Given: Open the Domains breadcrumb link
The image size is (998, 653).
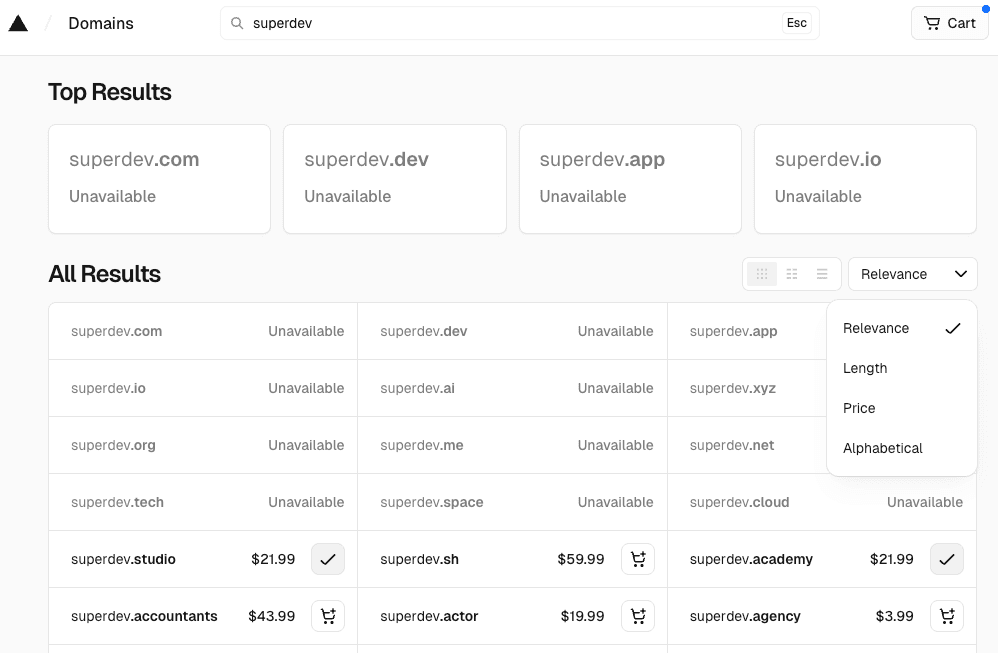Looking at the screenshot, I should point(100,22).
